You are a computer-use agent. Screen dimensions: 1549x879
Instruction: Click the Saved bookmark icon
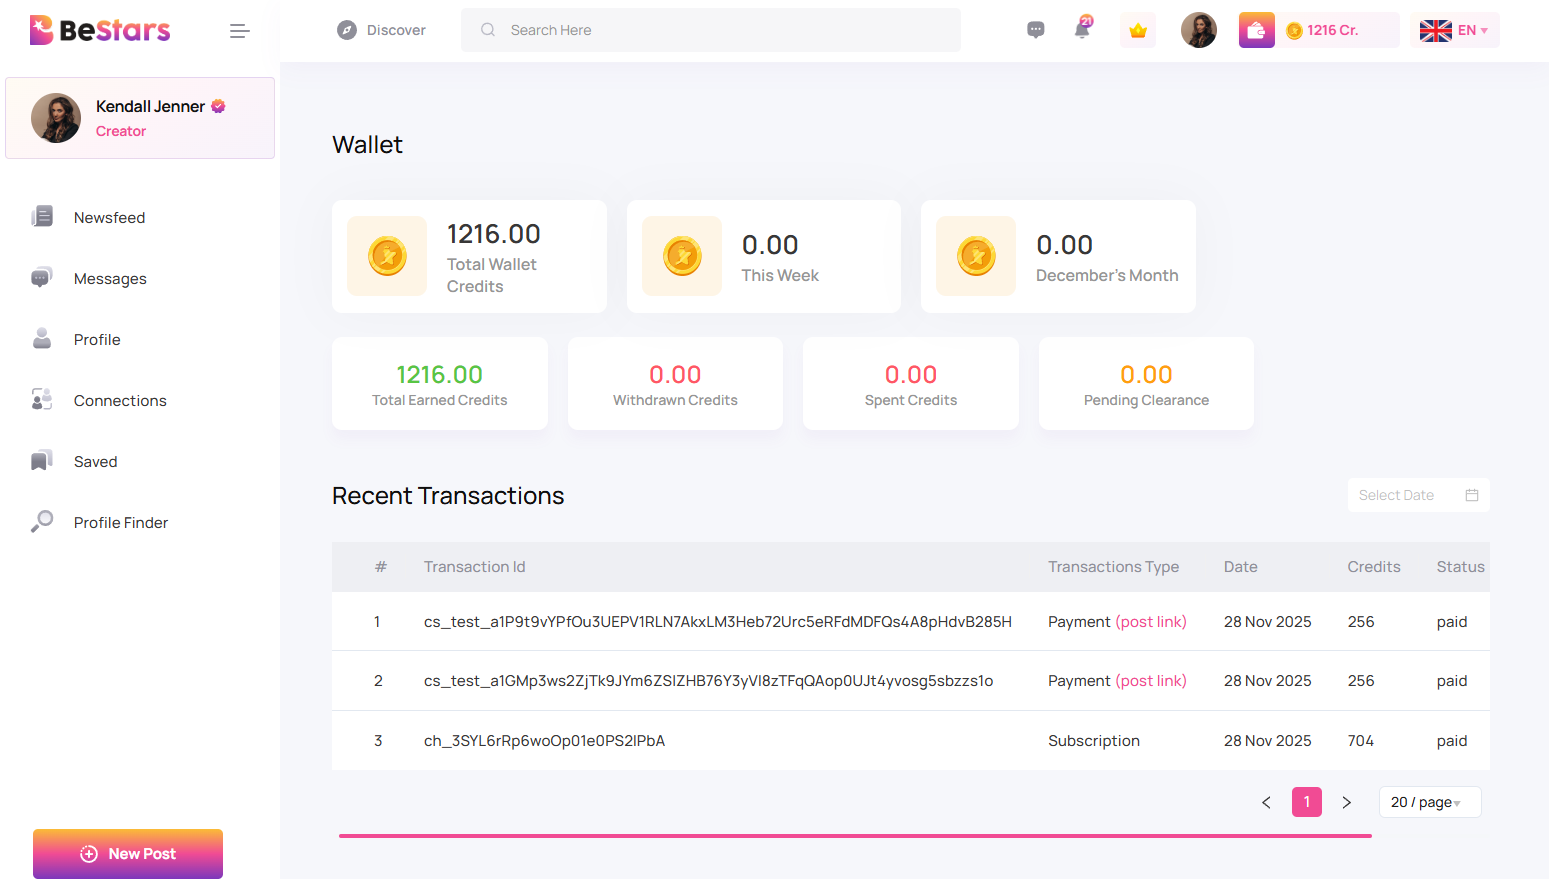(41, 460)
